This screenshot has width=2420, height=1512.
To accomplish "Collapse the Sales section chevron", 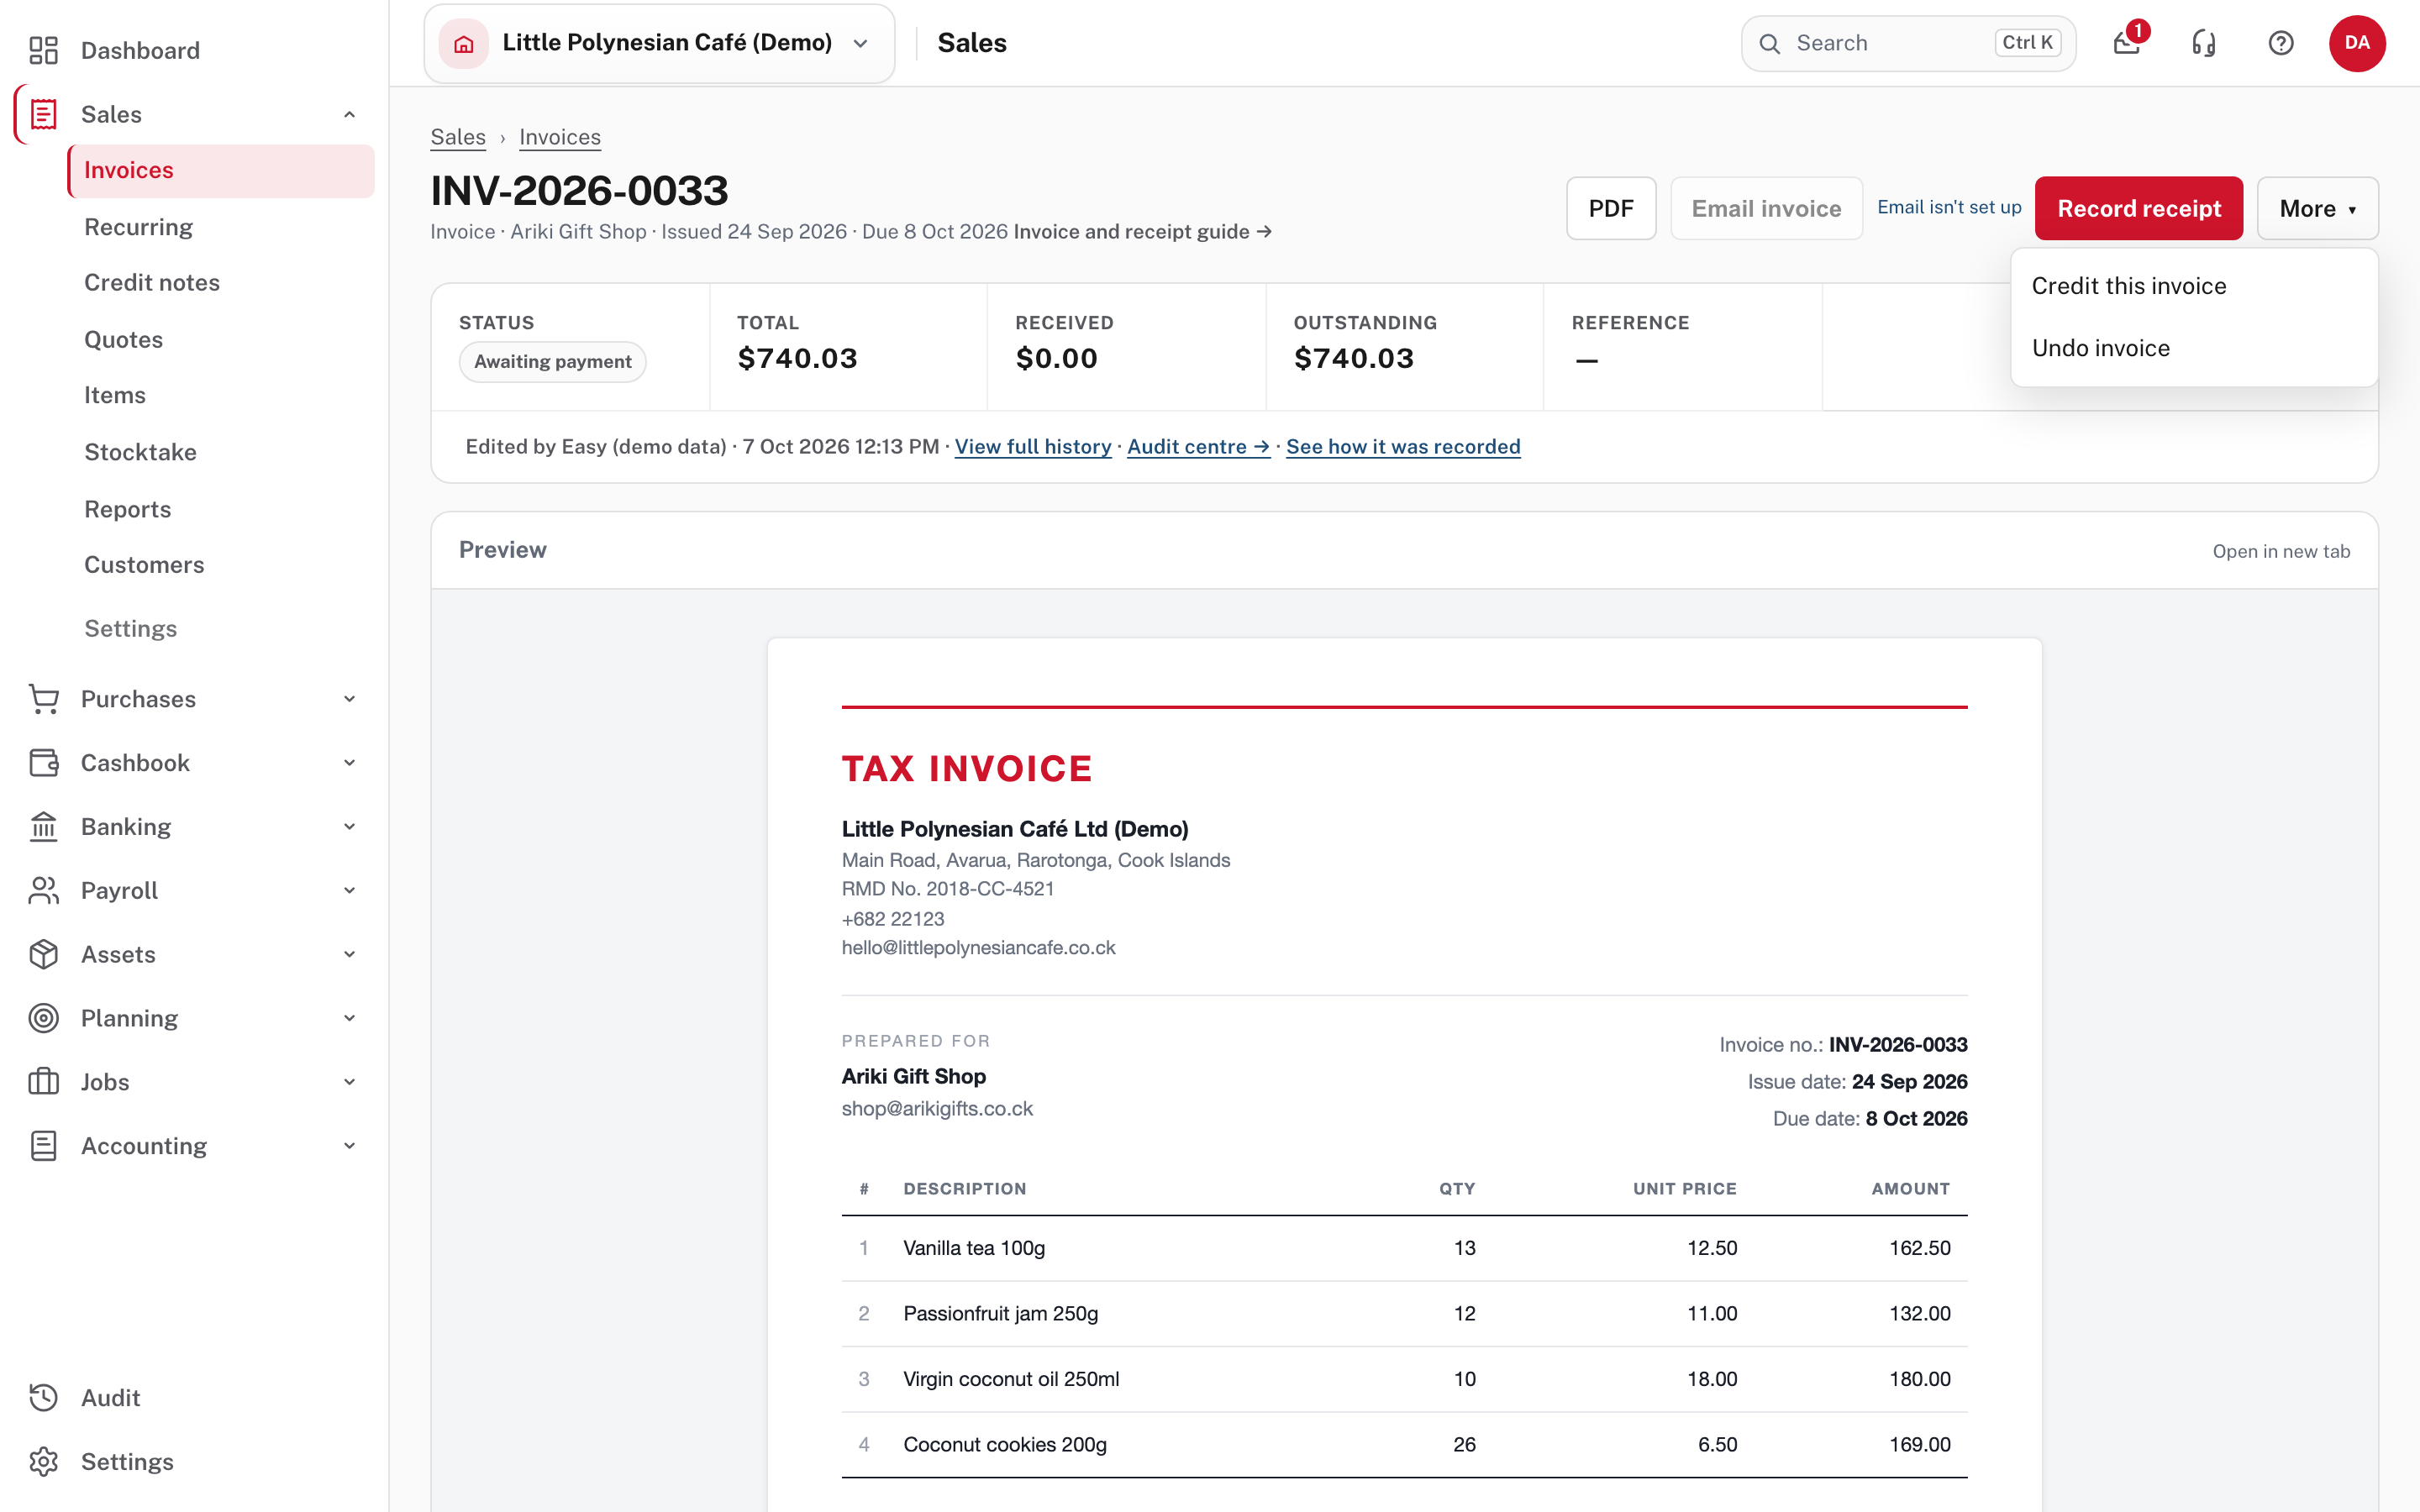I will 349,114.
